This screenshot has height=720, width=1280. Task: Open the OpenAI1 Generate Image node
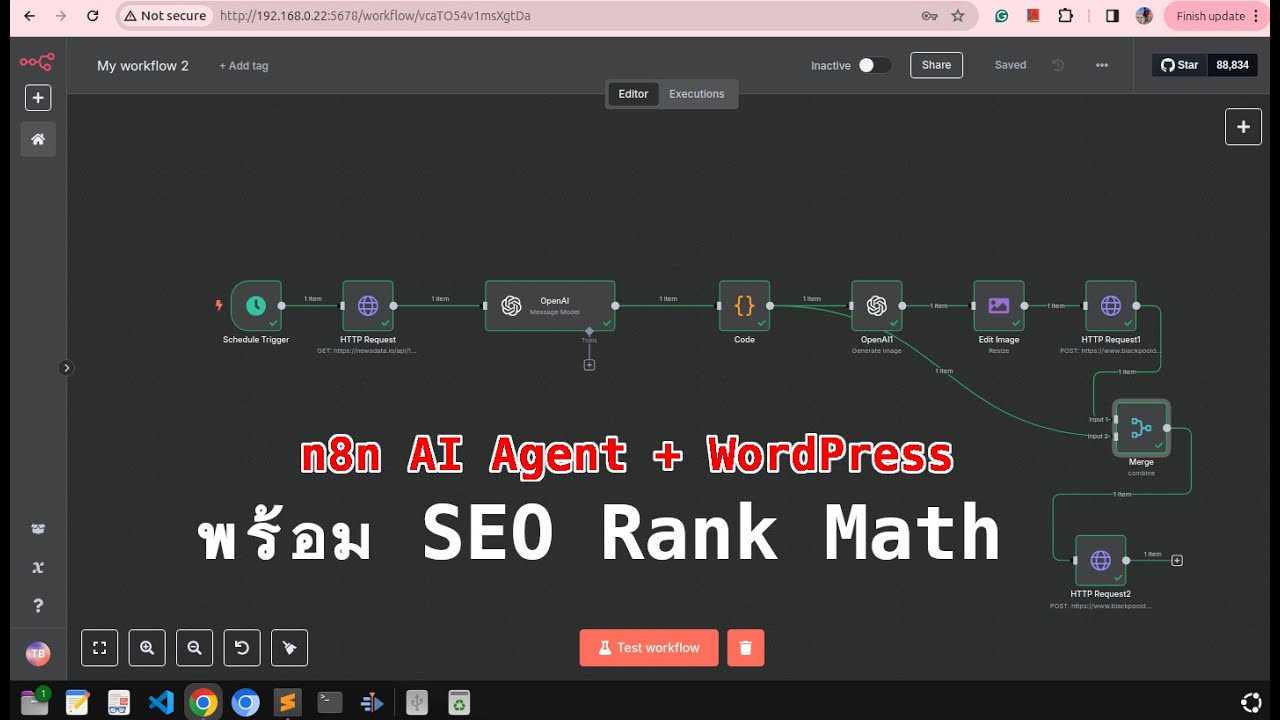[877, 306]
